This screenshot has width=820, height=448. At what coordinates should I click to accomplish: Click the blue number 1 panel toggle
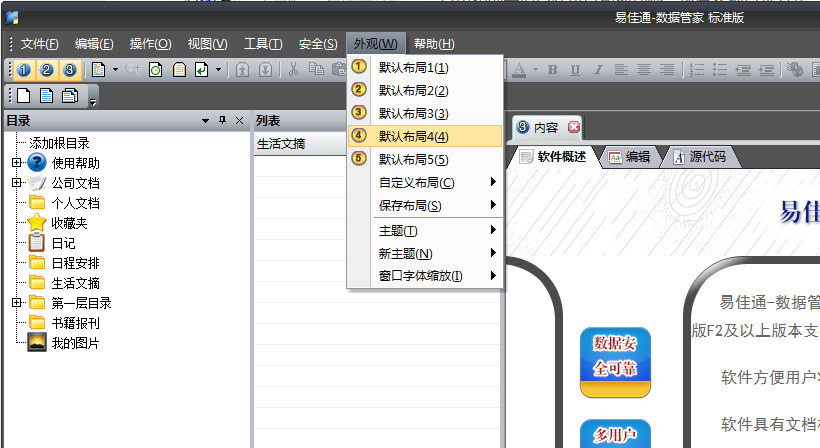click(23, 70)
